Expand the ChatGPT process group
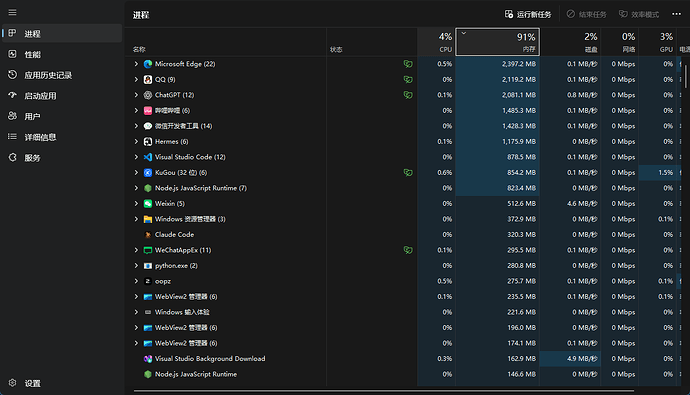The height and width of the screenshot is (395, 690). click(x=136, y=95)
